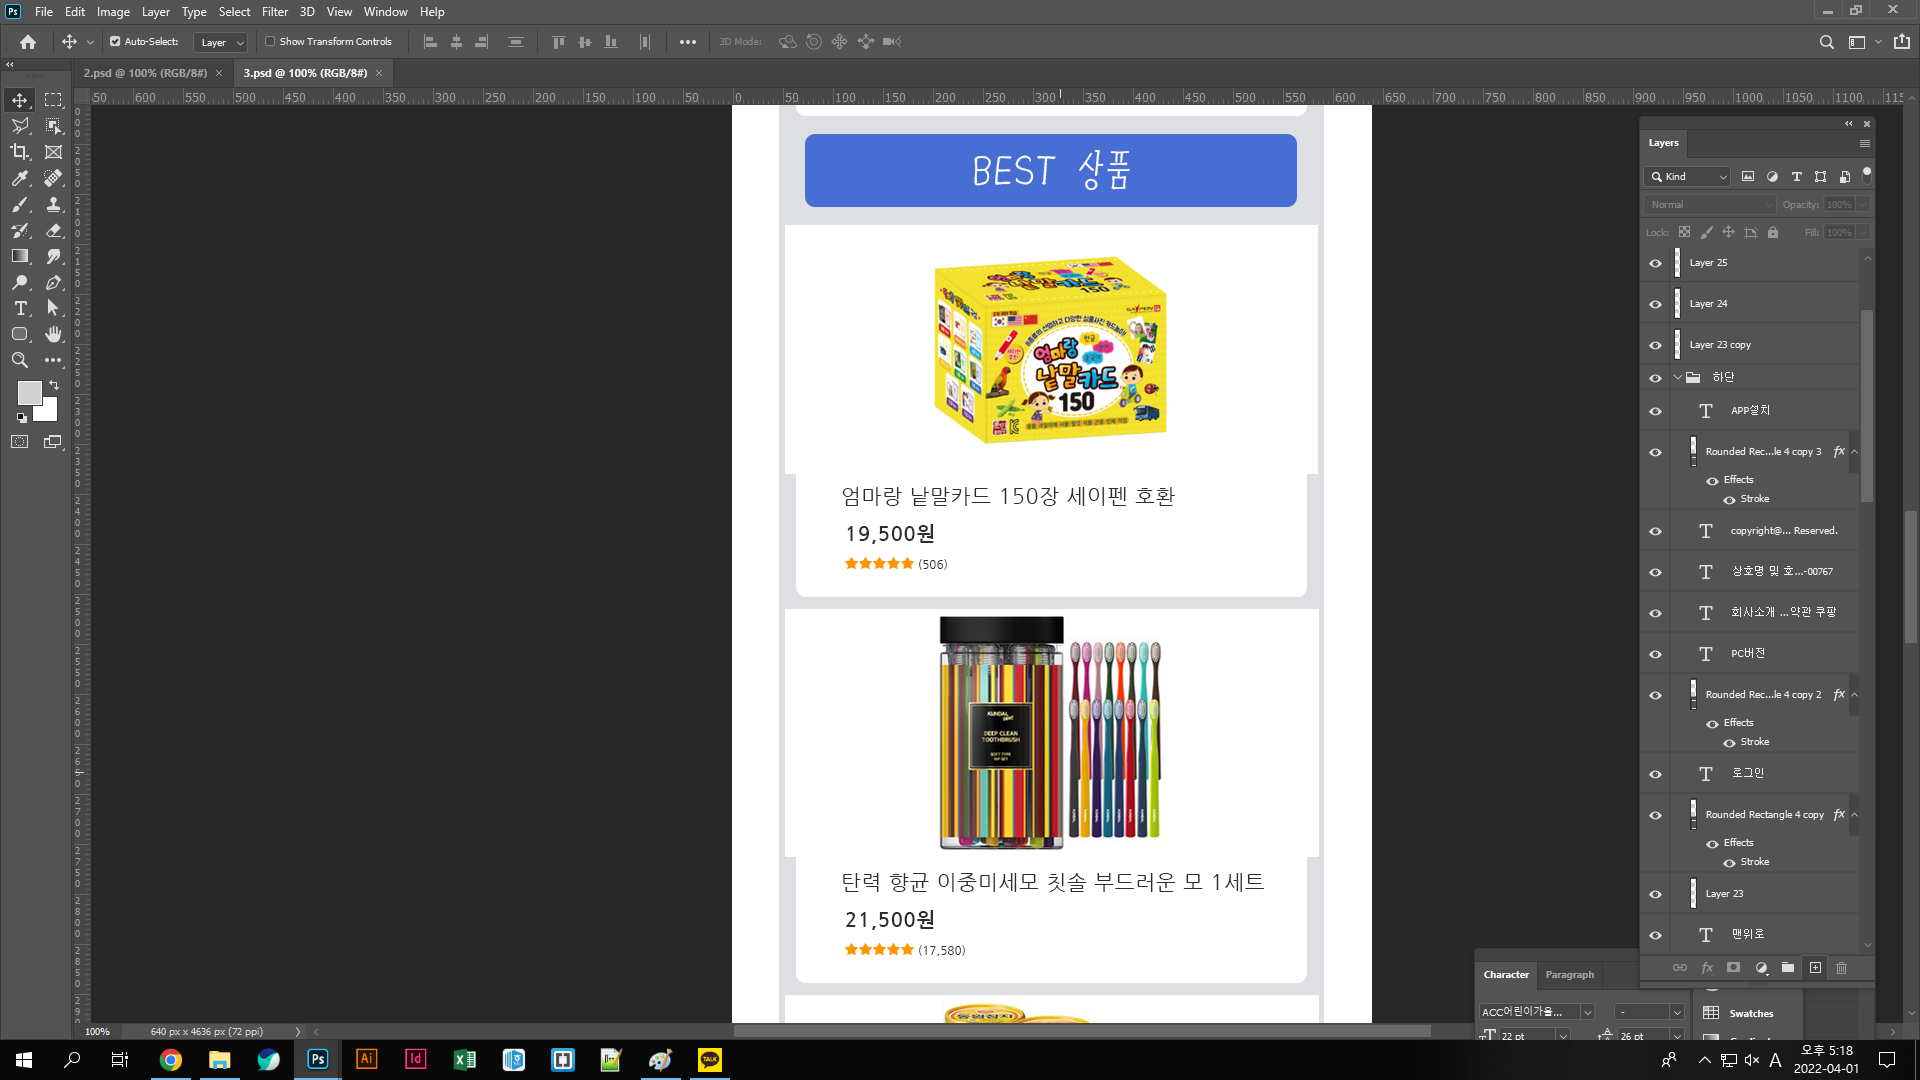Reset default foreground and background colors
Screen dimensions: 1920x1080
(x=21, y=418)
